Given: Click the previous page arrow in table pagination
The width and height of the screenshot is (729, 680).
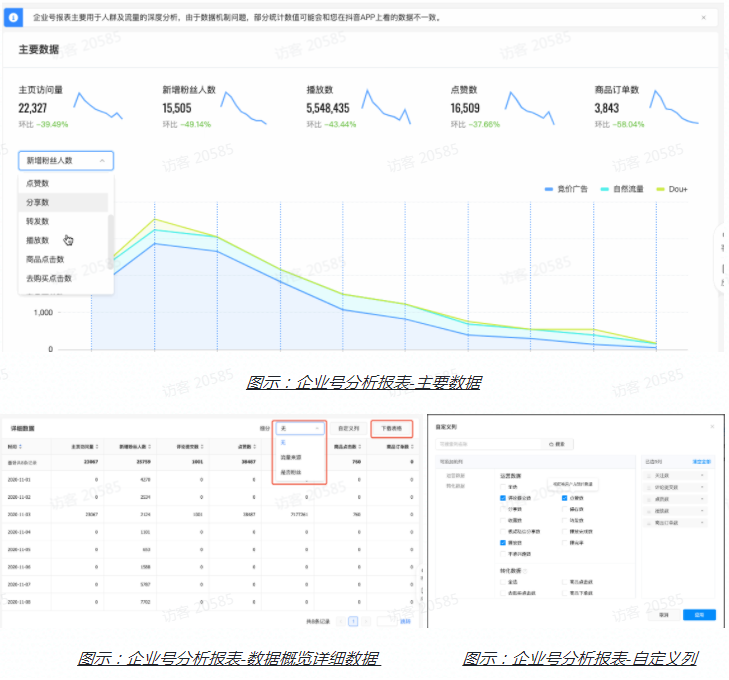Looking at the screenshot, I should (x=339, y=621).
